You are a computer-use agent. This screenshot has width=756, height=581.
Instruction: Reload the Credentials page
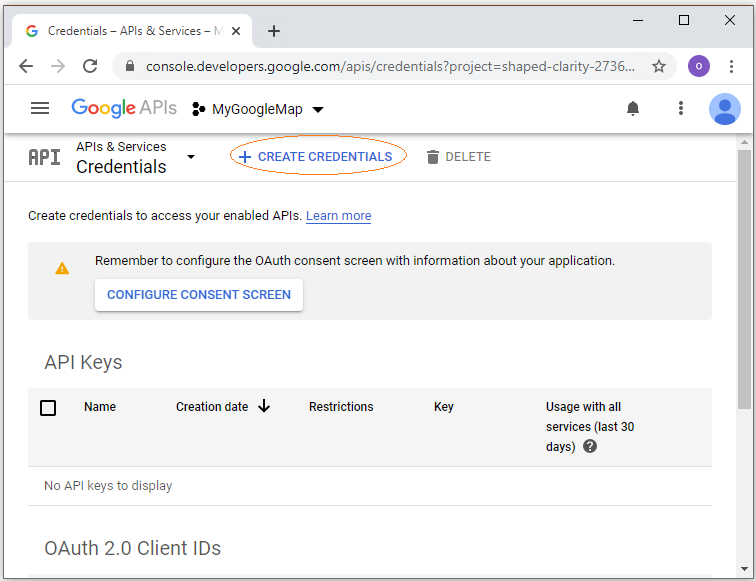coord(90,66)
